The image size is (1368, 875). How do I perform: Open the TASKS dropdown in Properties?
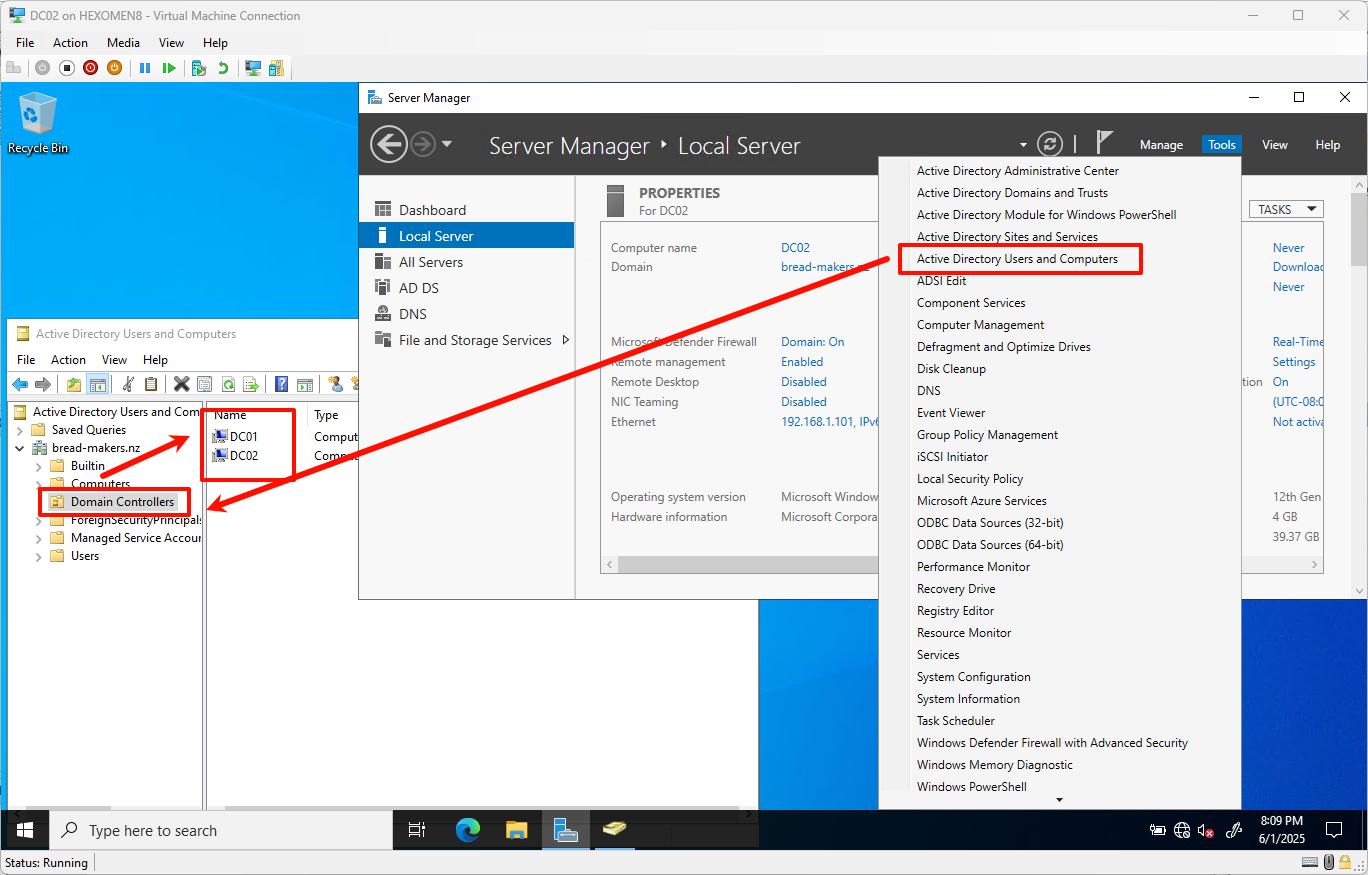tap(1286, 209)
